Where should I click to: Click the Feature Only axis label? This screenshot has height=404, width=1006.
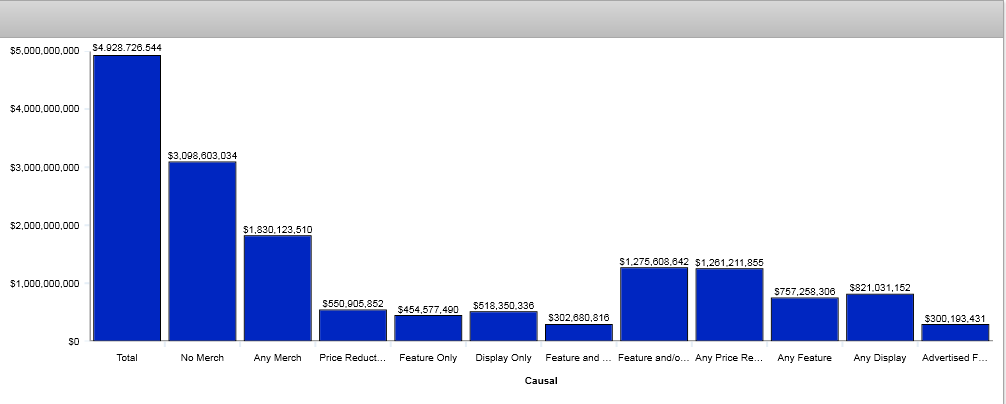pos(428,357)
